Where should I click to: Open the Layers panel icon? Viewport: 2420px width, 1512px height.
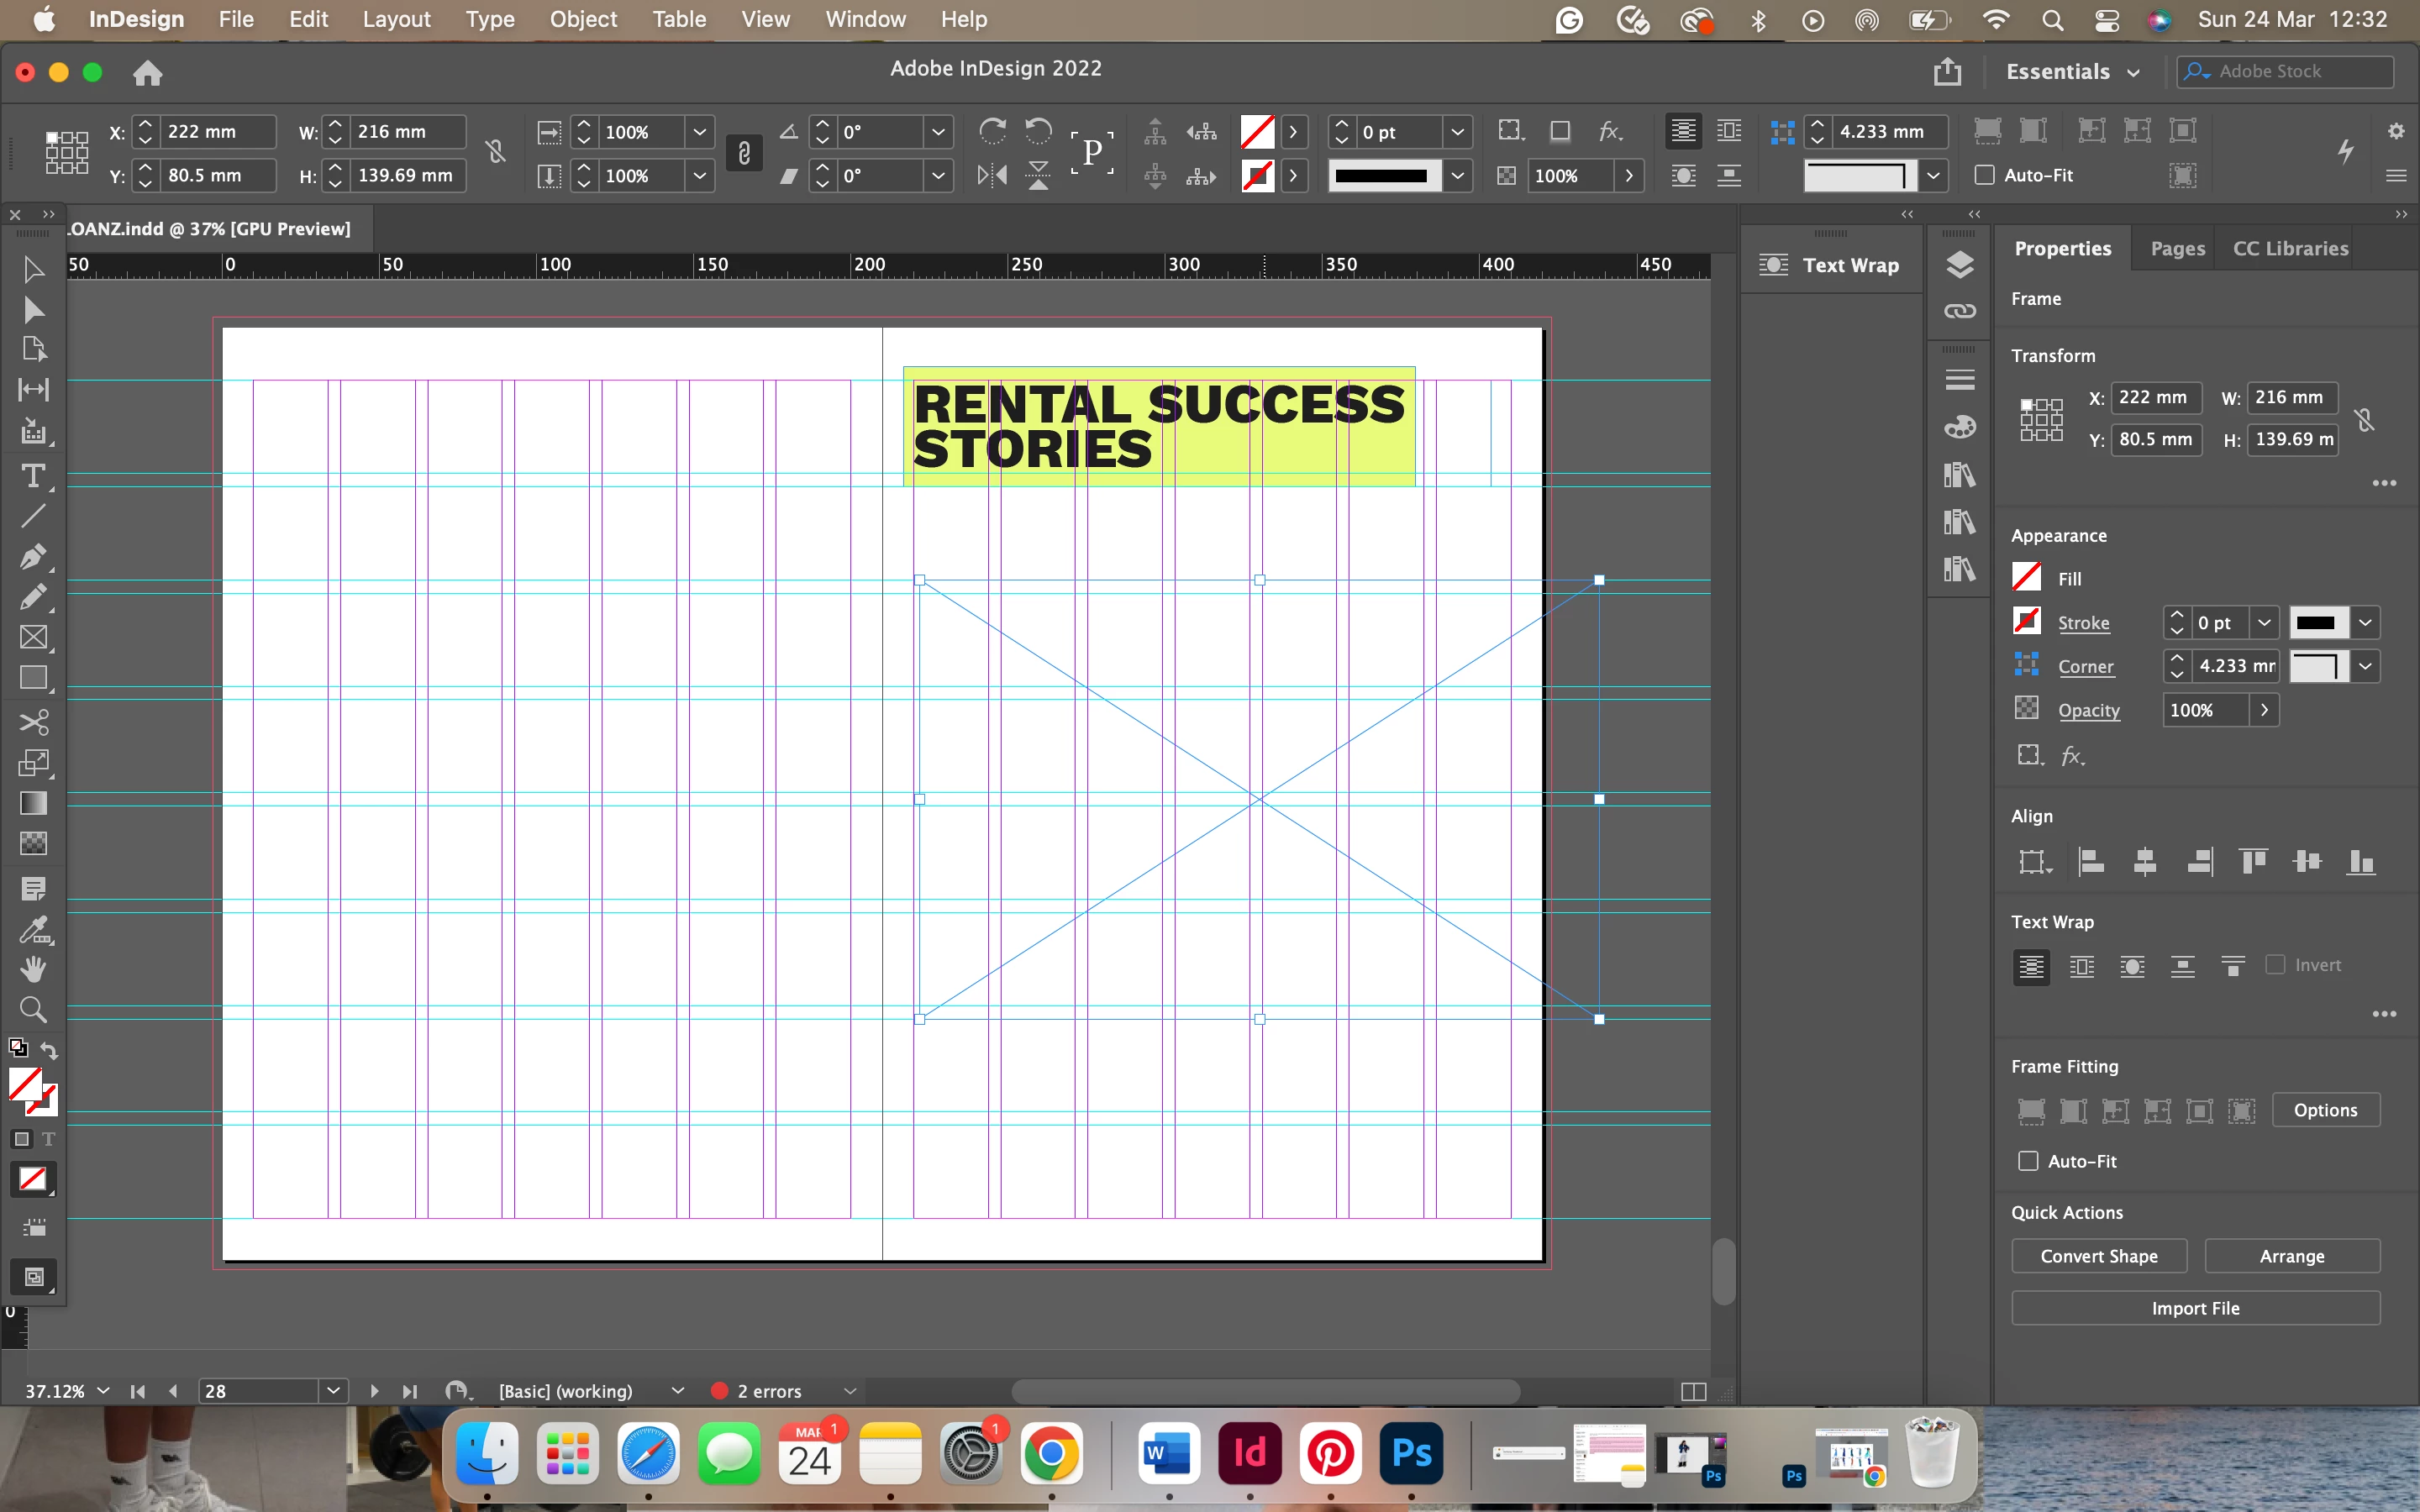[1959, 264]
